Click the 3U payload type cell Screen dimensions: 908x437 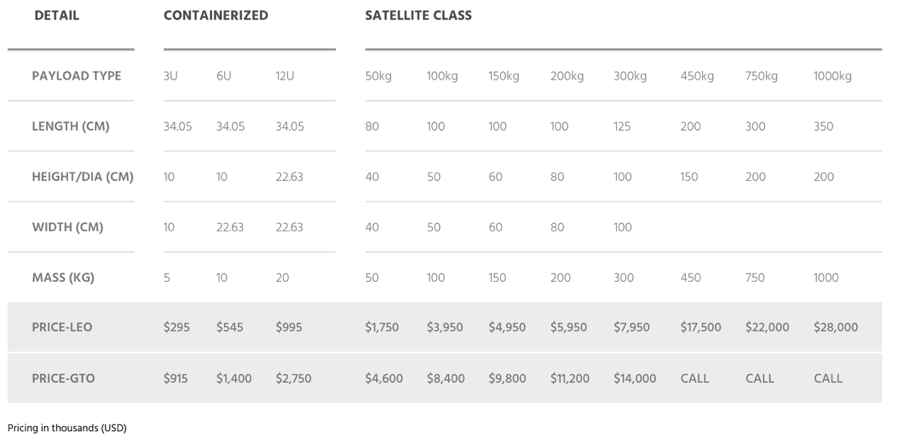pyautogui.click(x=170, y=76)
